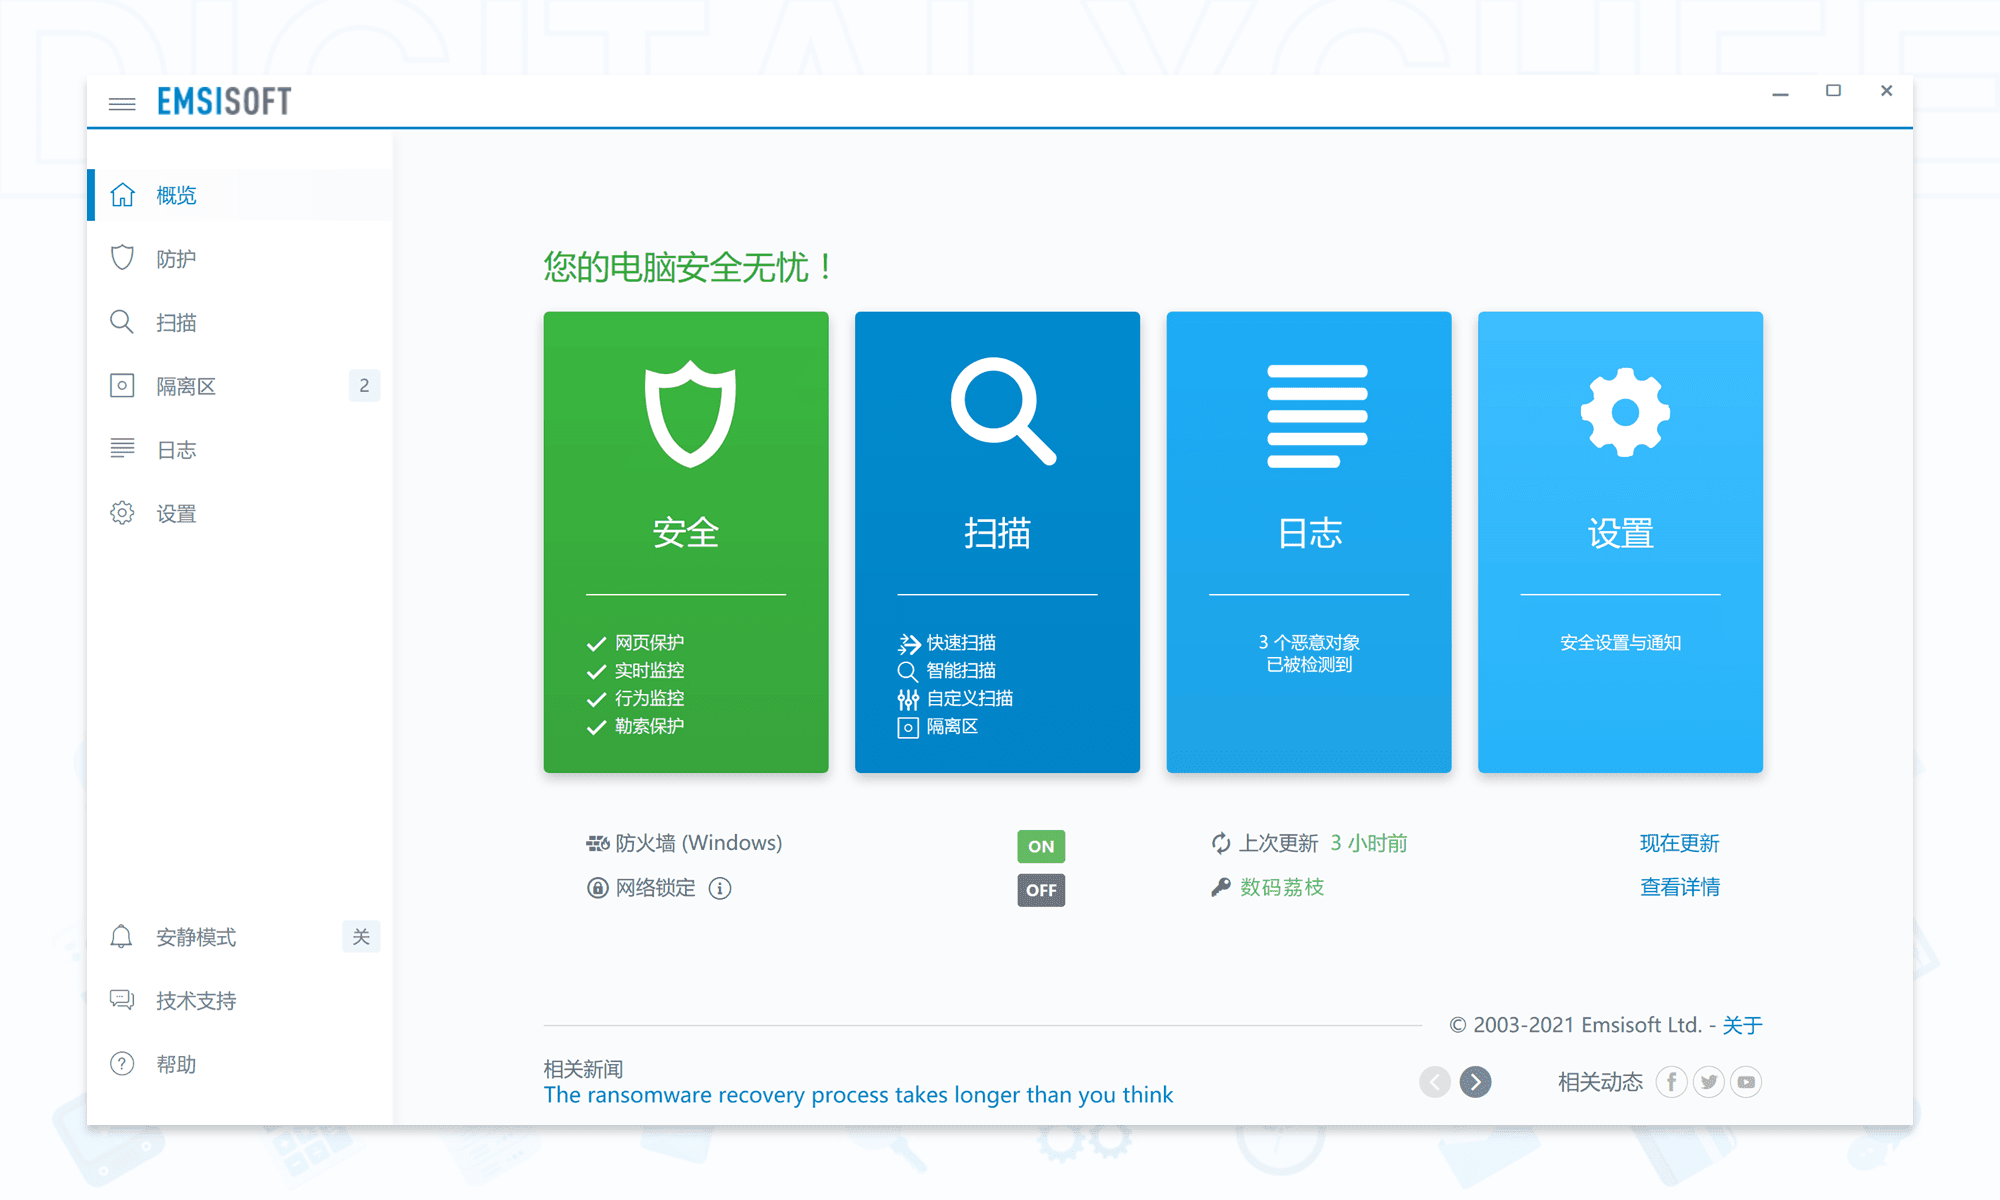
Task: Click the next news arrow button
Action: 1476,1081
